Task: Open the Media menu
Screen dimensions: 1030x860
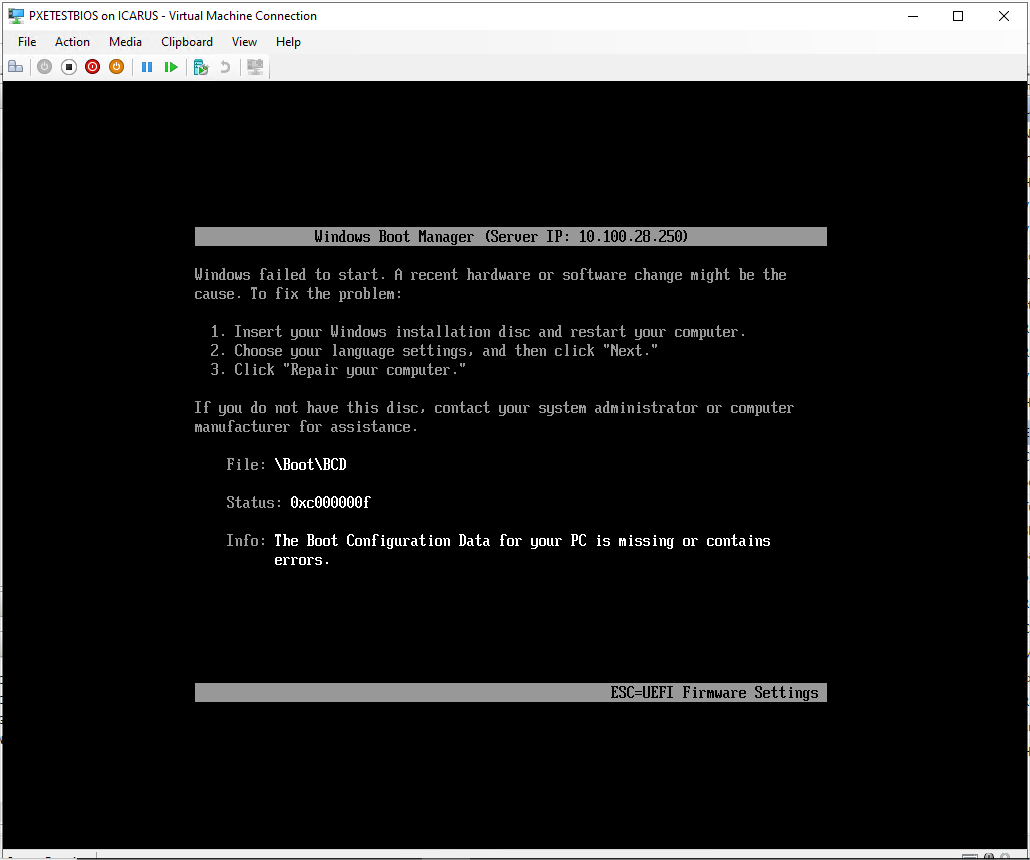Action: [125, 42]
